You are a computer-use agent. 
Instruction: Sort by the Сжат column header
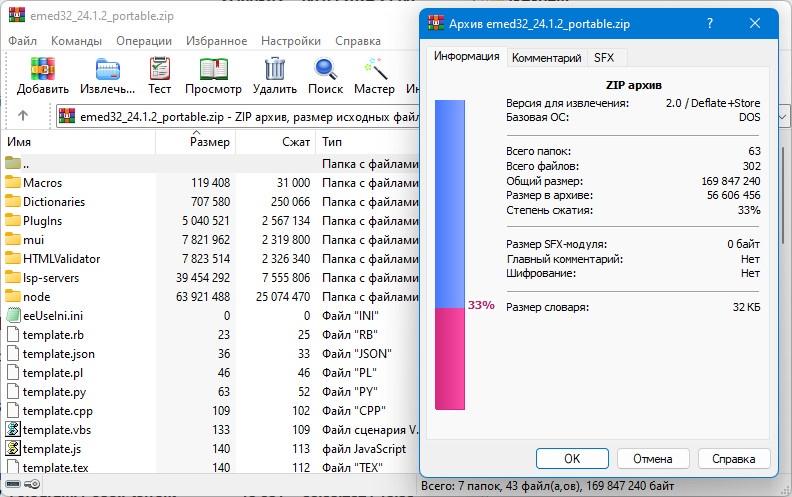coord(276,142)
